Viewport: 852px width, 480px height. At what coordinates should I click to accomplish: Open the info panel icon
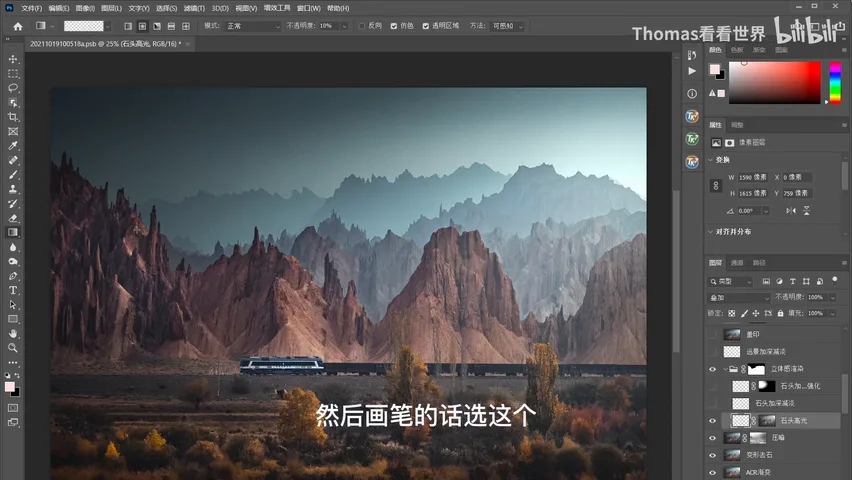[x=692, y=93]
